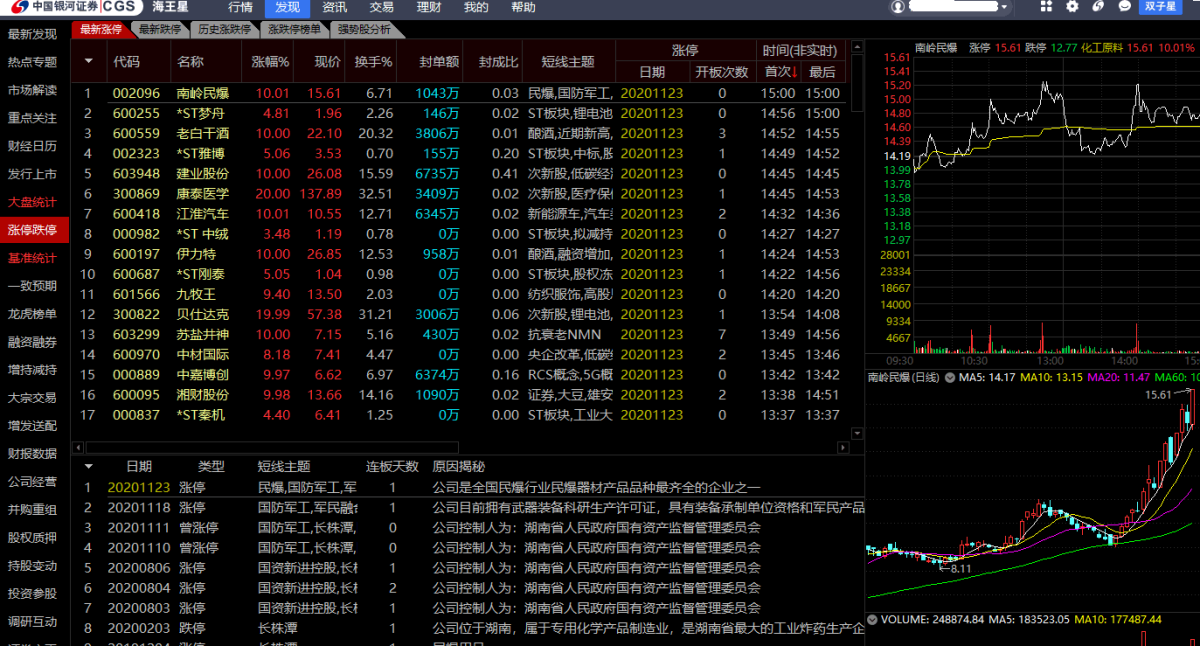Open the apps grid icon in title bar
The height and width of the screenshot is (646, 1200).
(x=1046, y=6)
